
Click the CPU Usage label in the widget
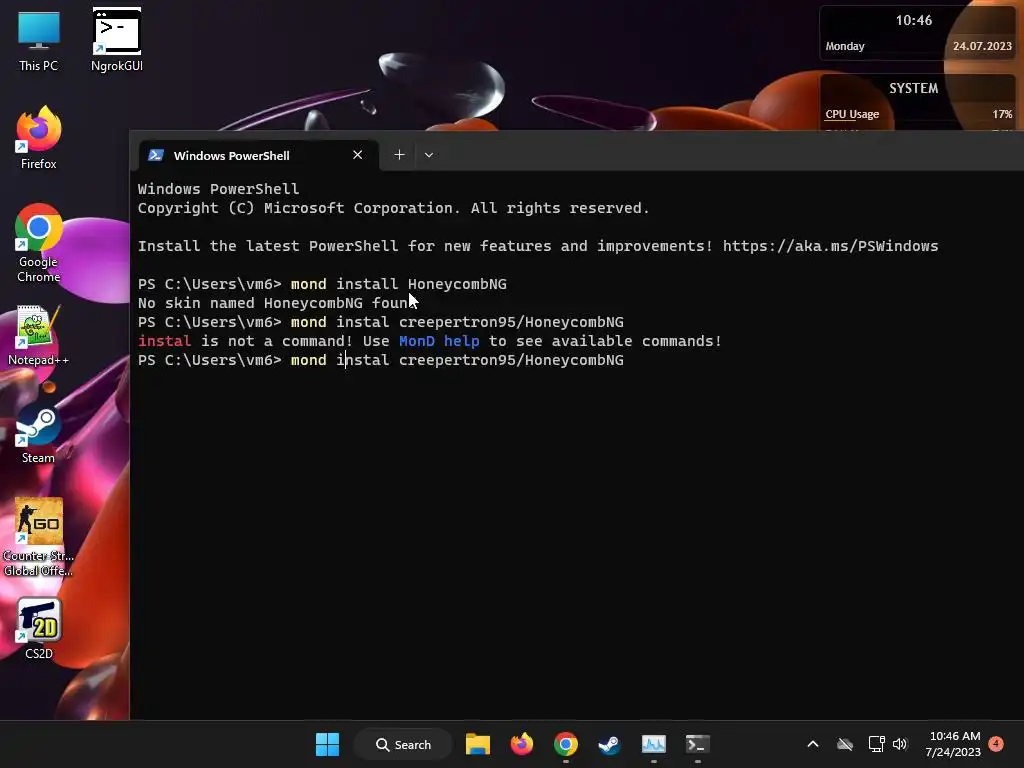[852, 114]
